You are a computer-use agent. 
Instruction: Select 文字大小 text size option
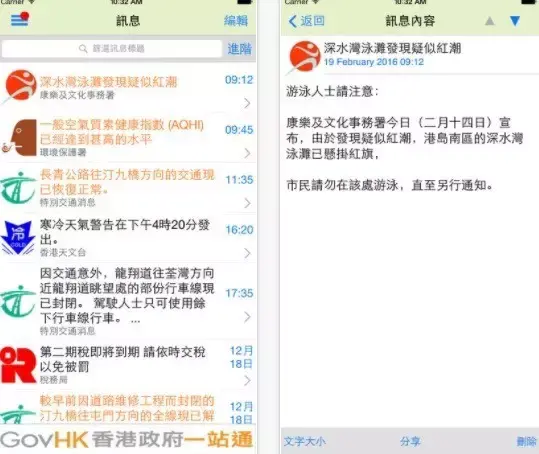pos(304,441)
